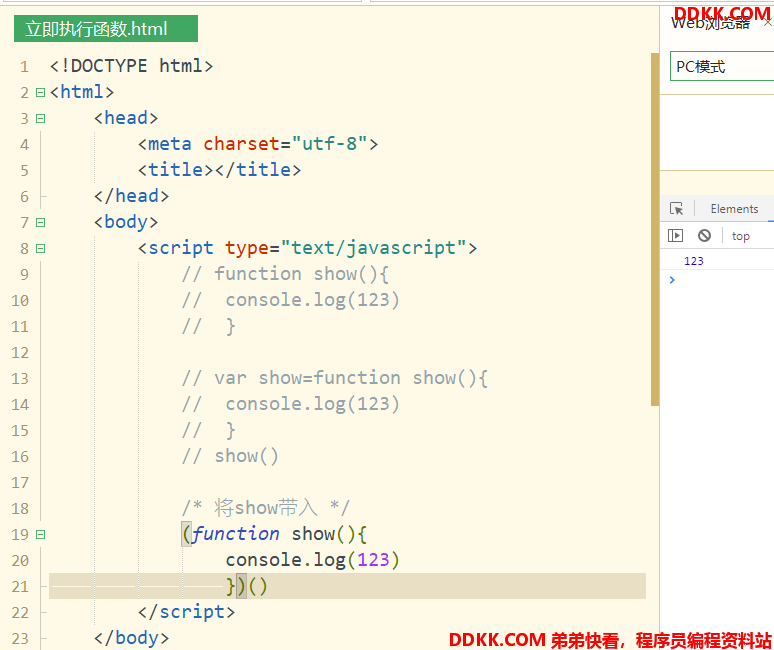
Task: Click line number 1 in gutter
Action: (24, 67)
